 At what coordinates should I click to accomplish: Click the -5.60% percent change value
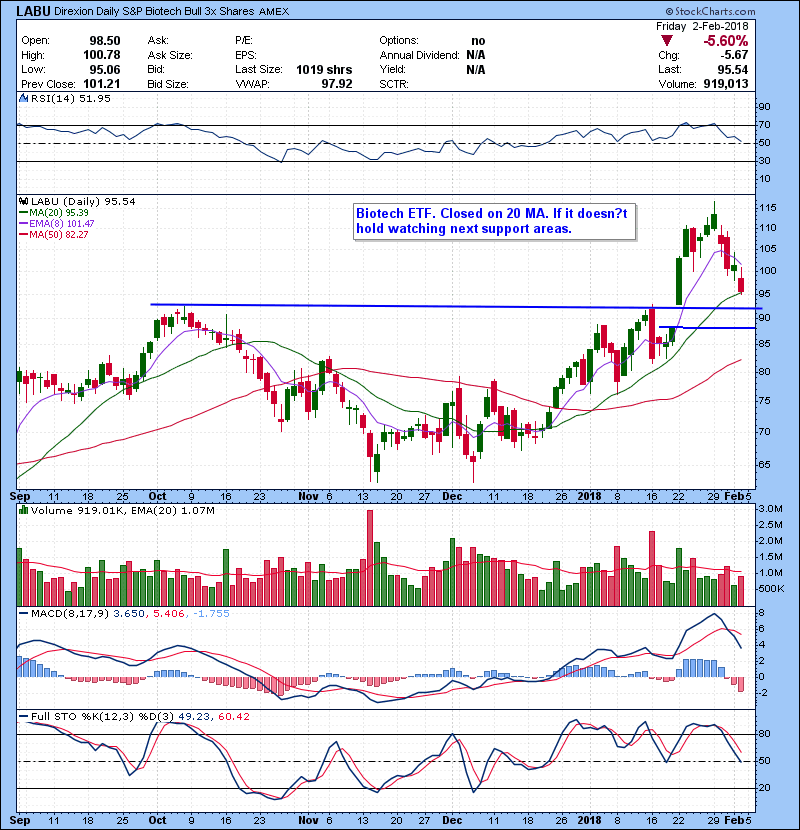725,41
